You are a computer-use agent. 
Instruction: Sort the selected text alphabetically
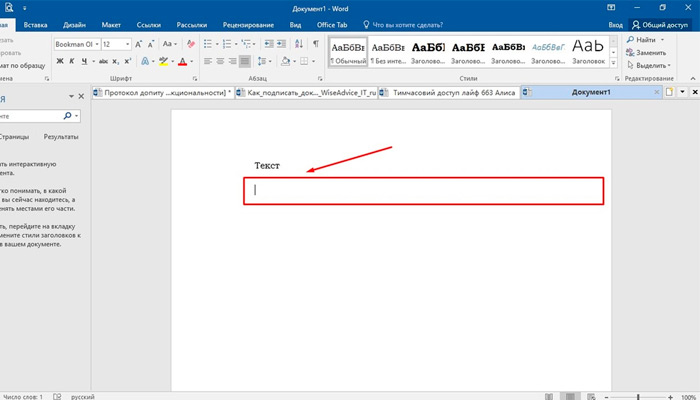(299, 44)
